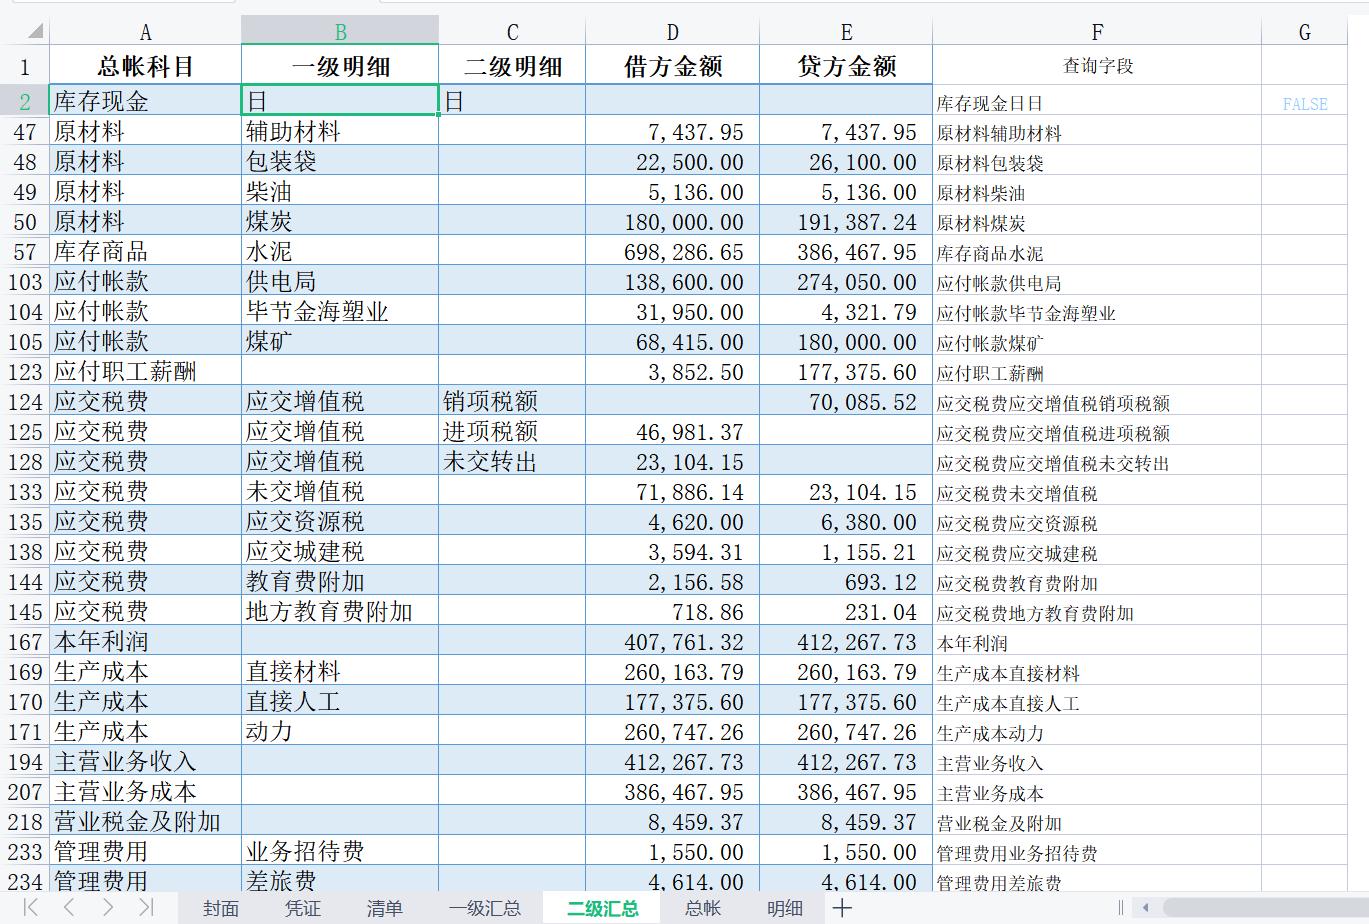This screenshot has width=1369, height=924.
Task: Add a new worksheet with the + icon
Action: (843, 908)
